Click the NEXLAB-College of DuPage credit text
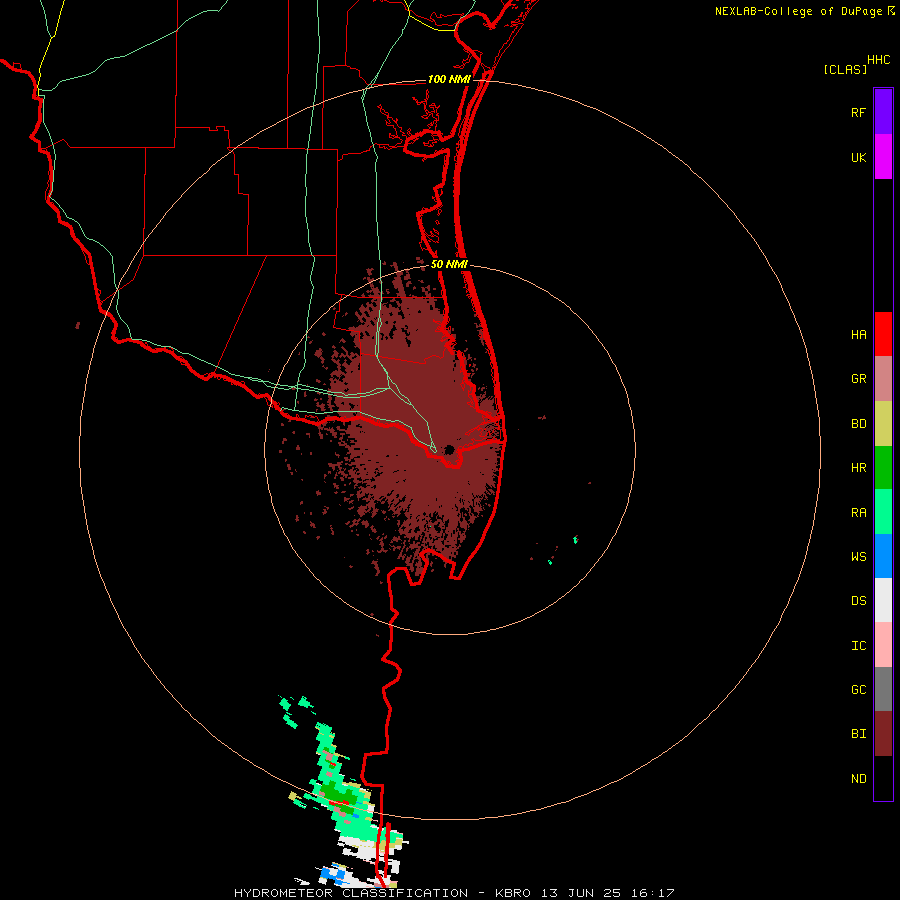 798,11
